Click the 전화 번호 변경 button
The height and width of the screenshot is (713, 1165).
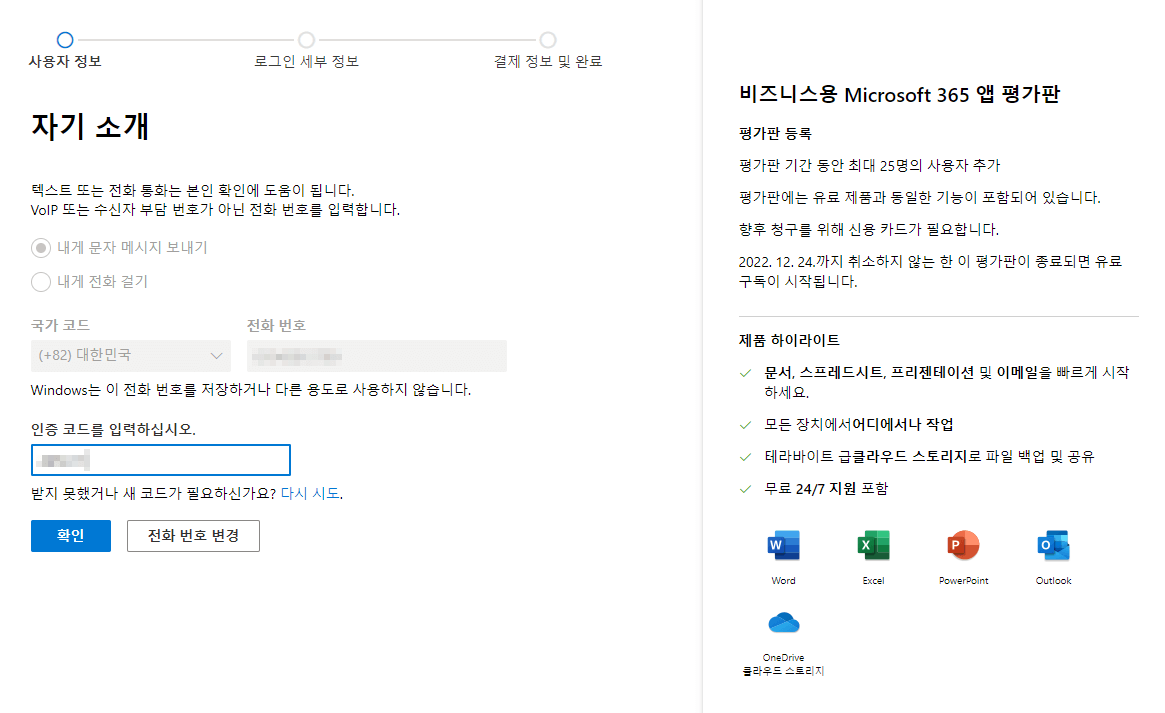pyautogui.click(x=193, y=535)
